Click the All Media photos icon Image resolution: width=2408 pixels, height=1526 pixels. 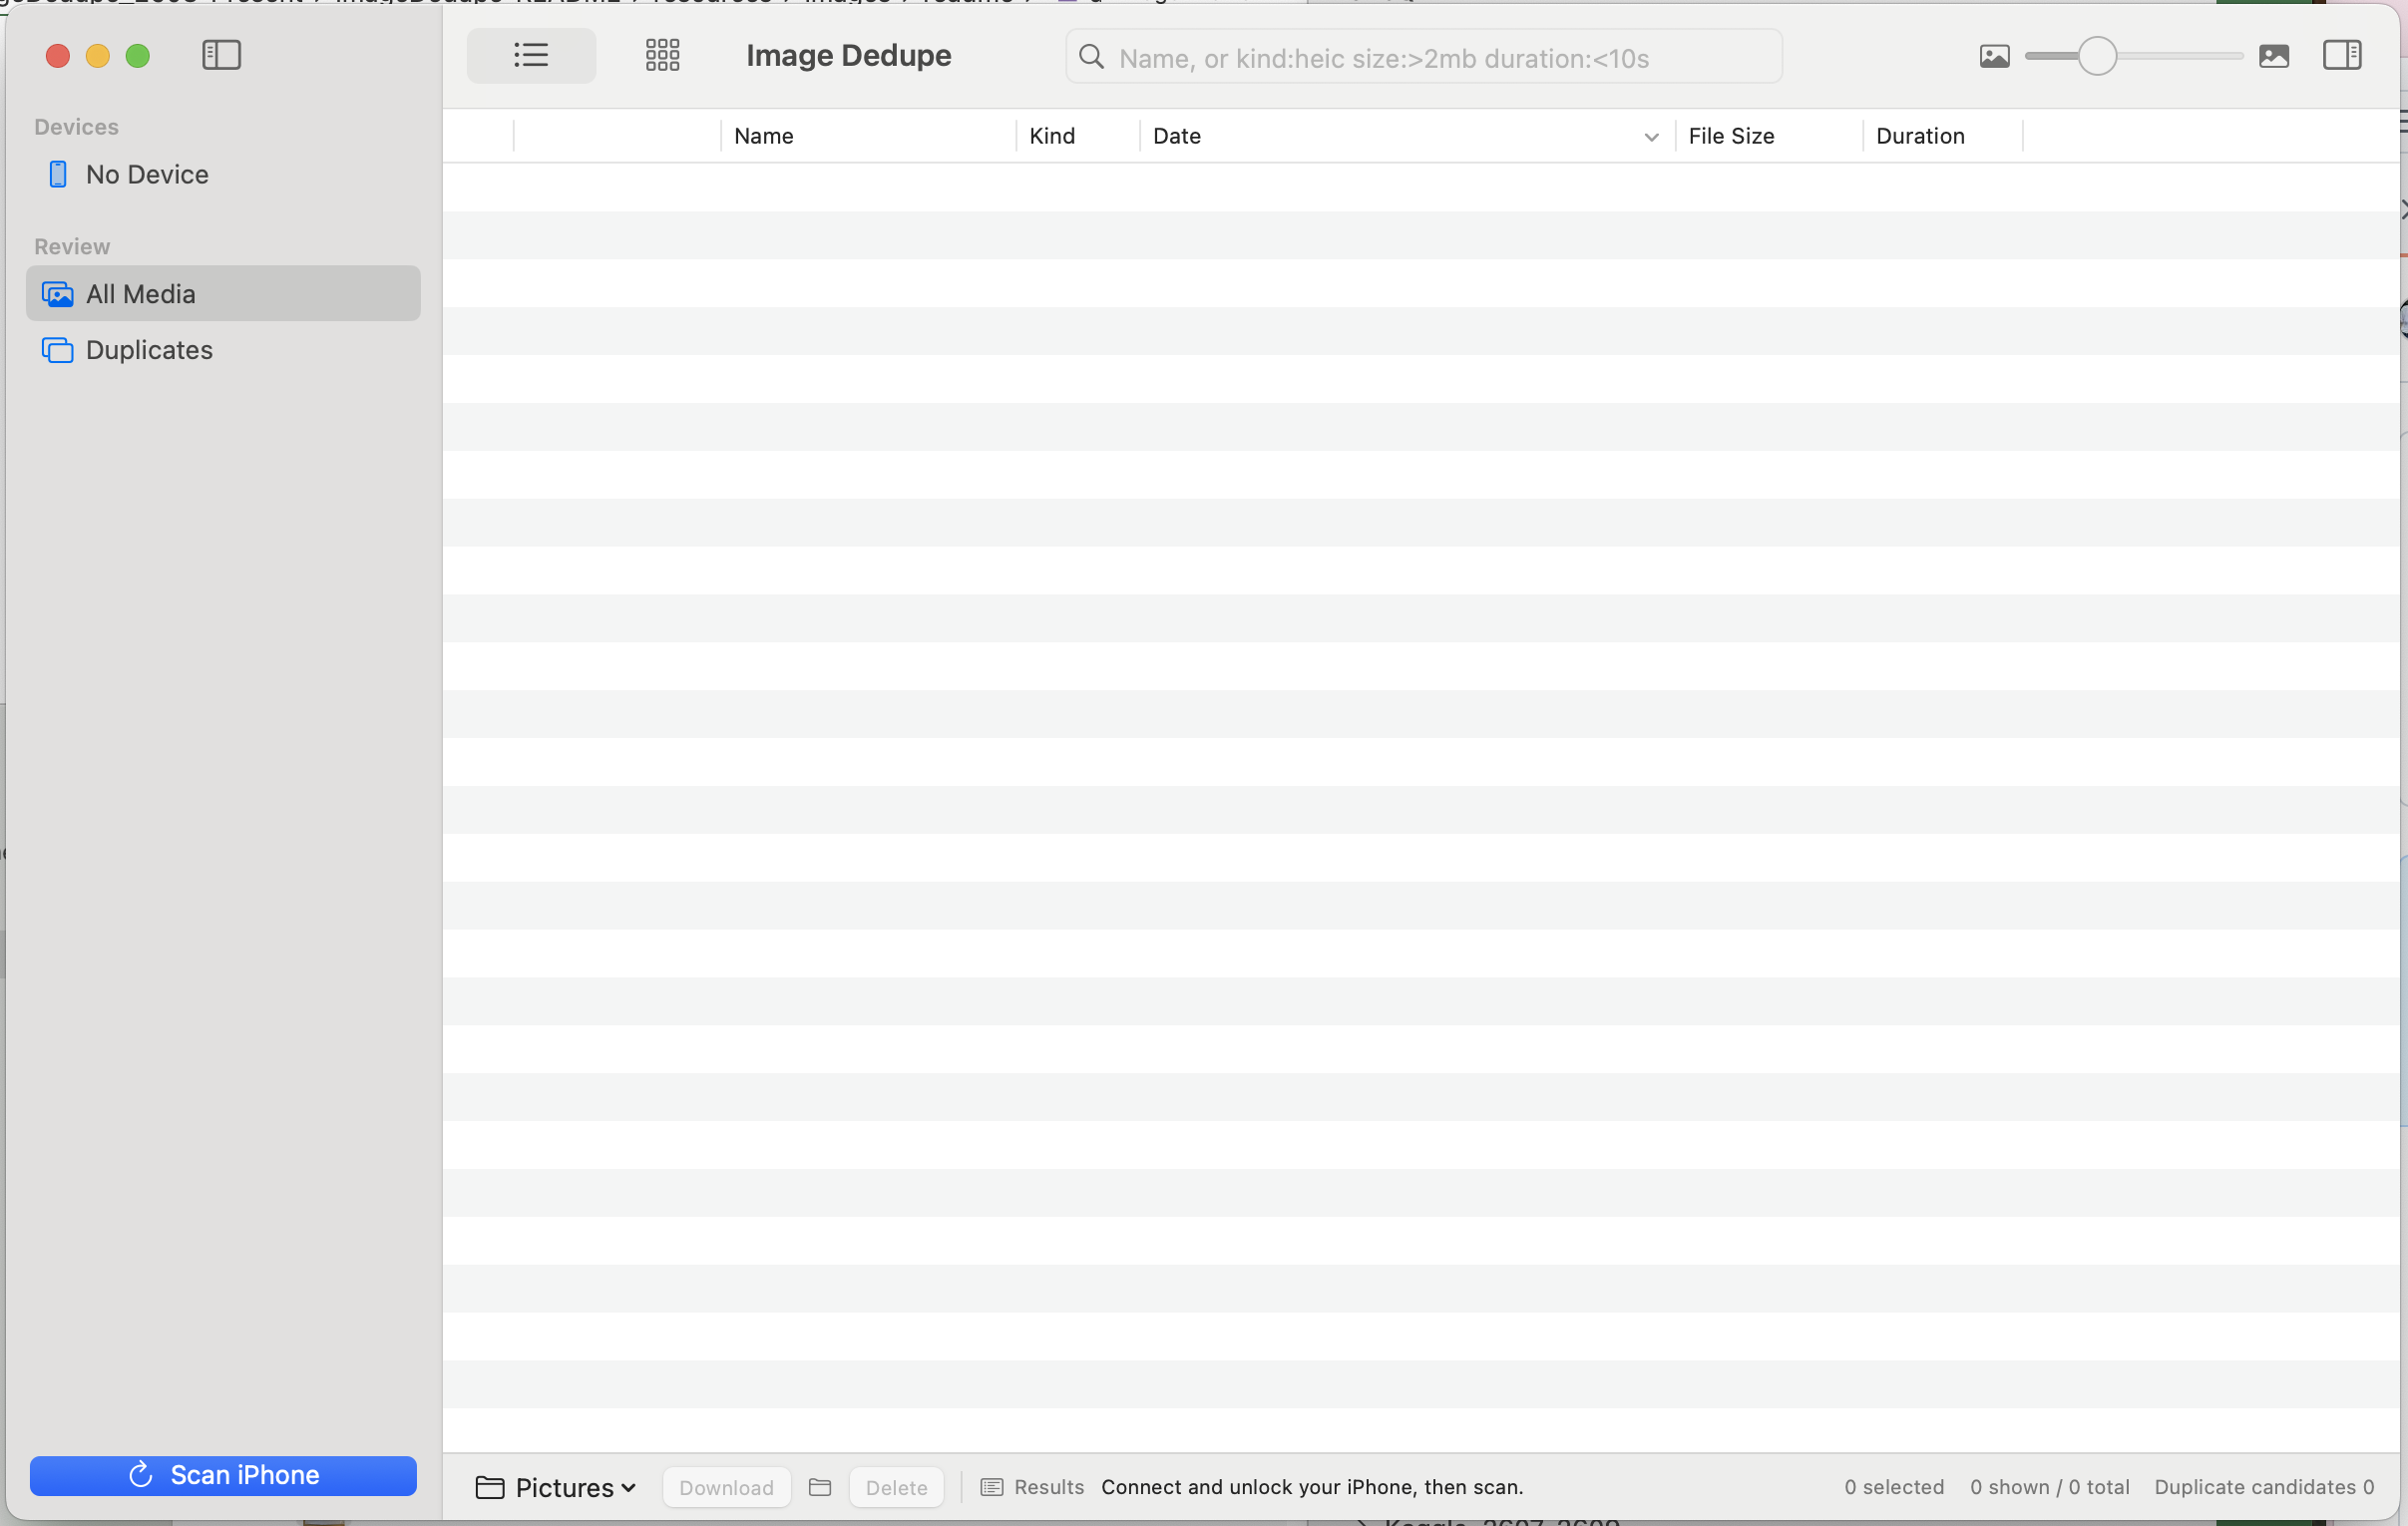(x=58, y=294)
